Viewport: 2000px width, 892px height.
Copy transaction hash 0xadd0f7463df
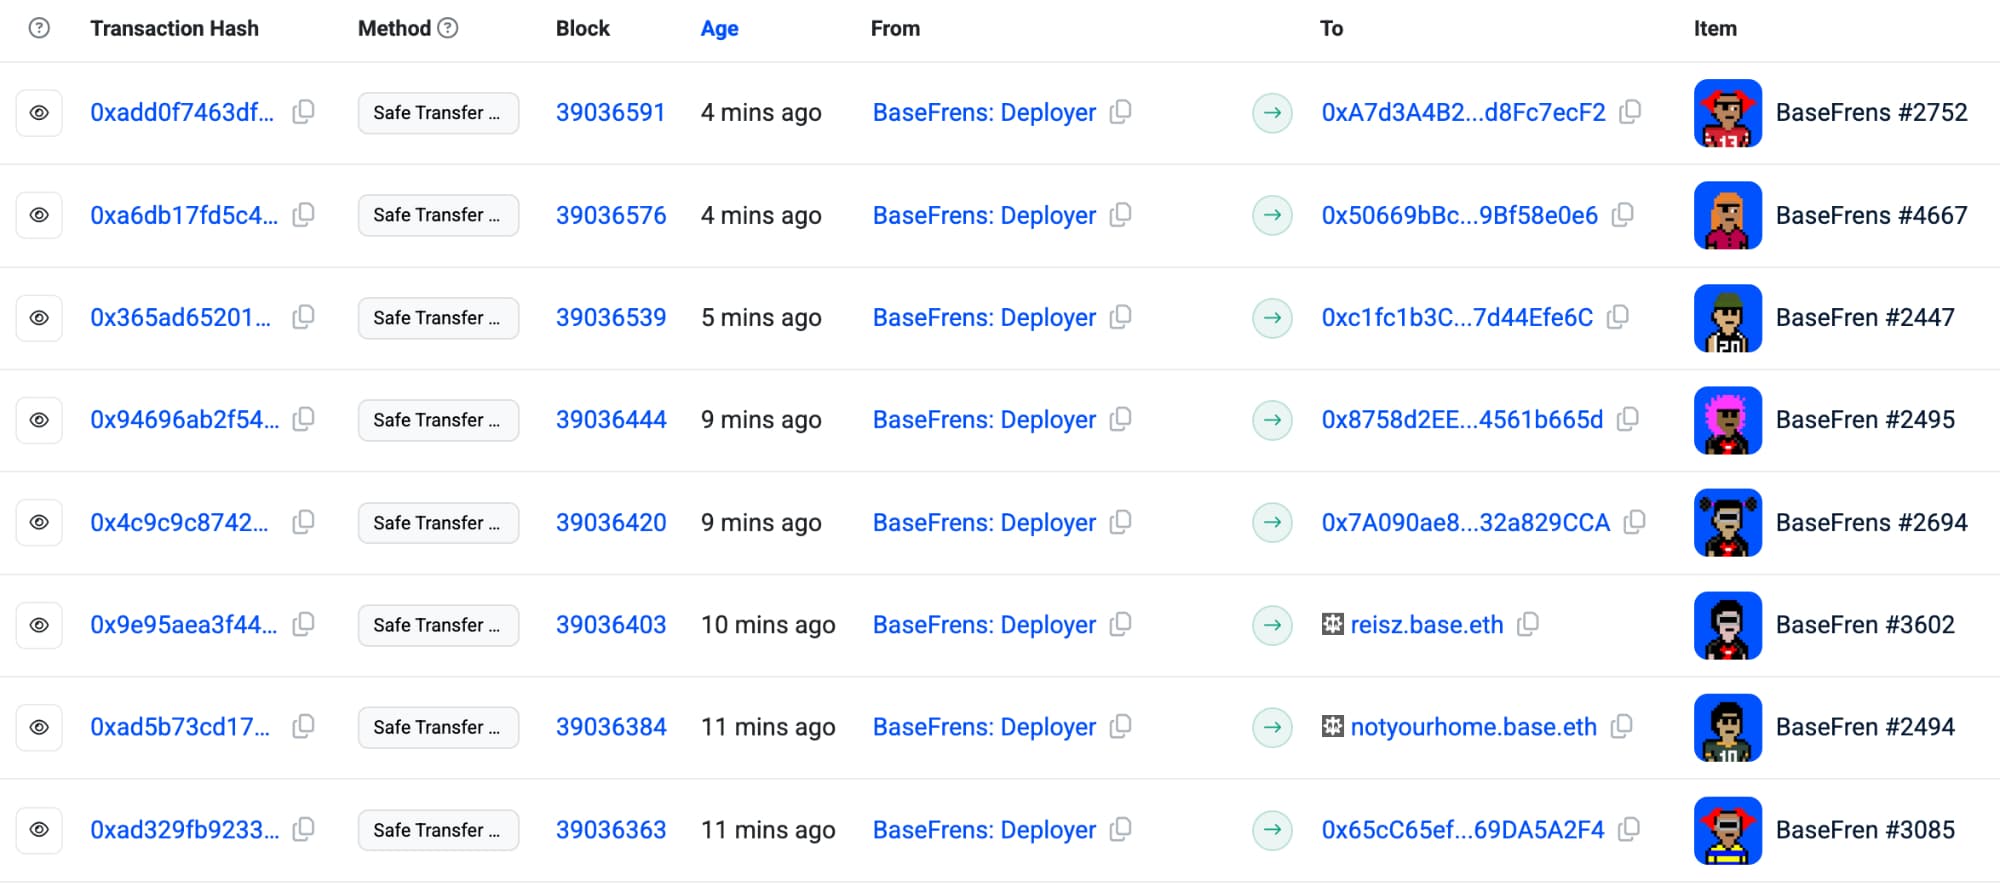[x=303, y=112]
